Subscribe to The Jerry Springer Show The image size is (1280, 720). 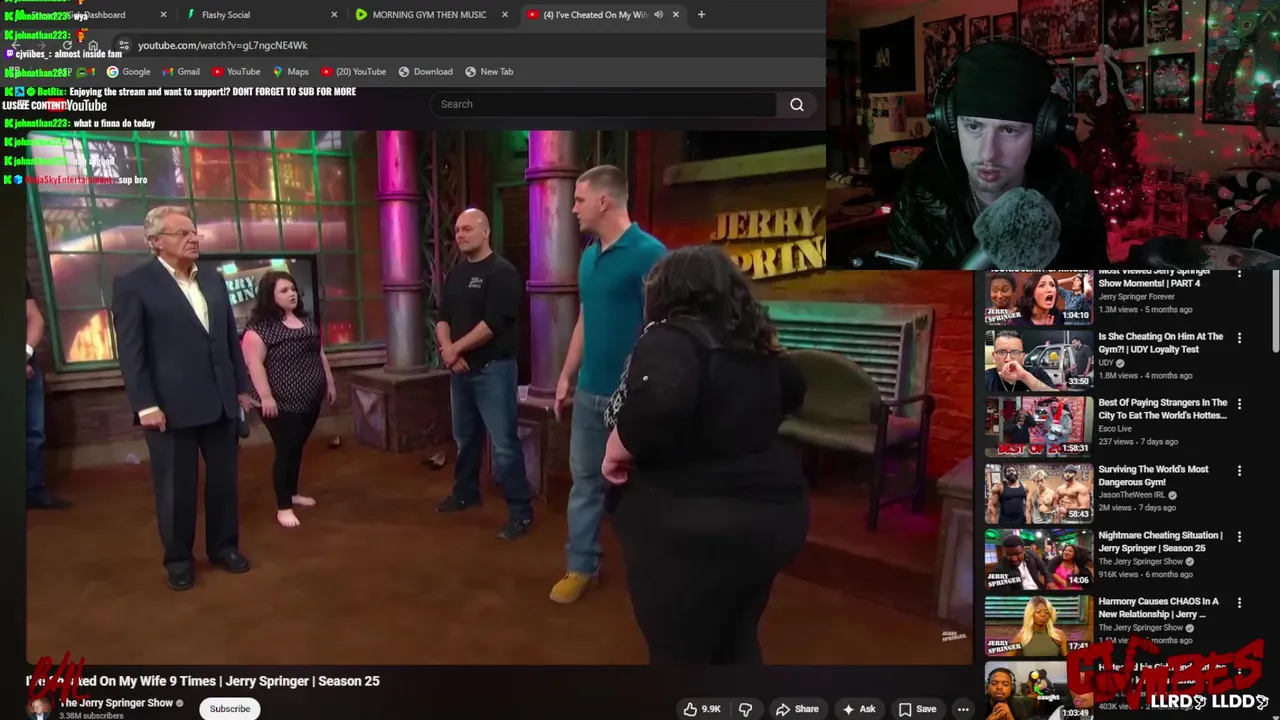pyautogui.click(x=230, y=709)
